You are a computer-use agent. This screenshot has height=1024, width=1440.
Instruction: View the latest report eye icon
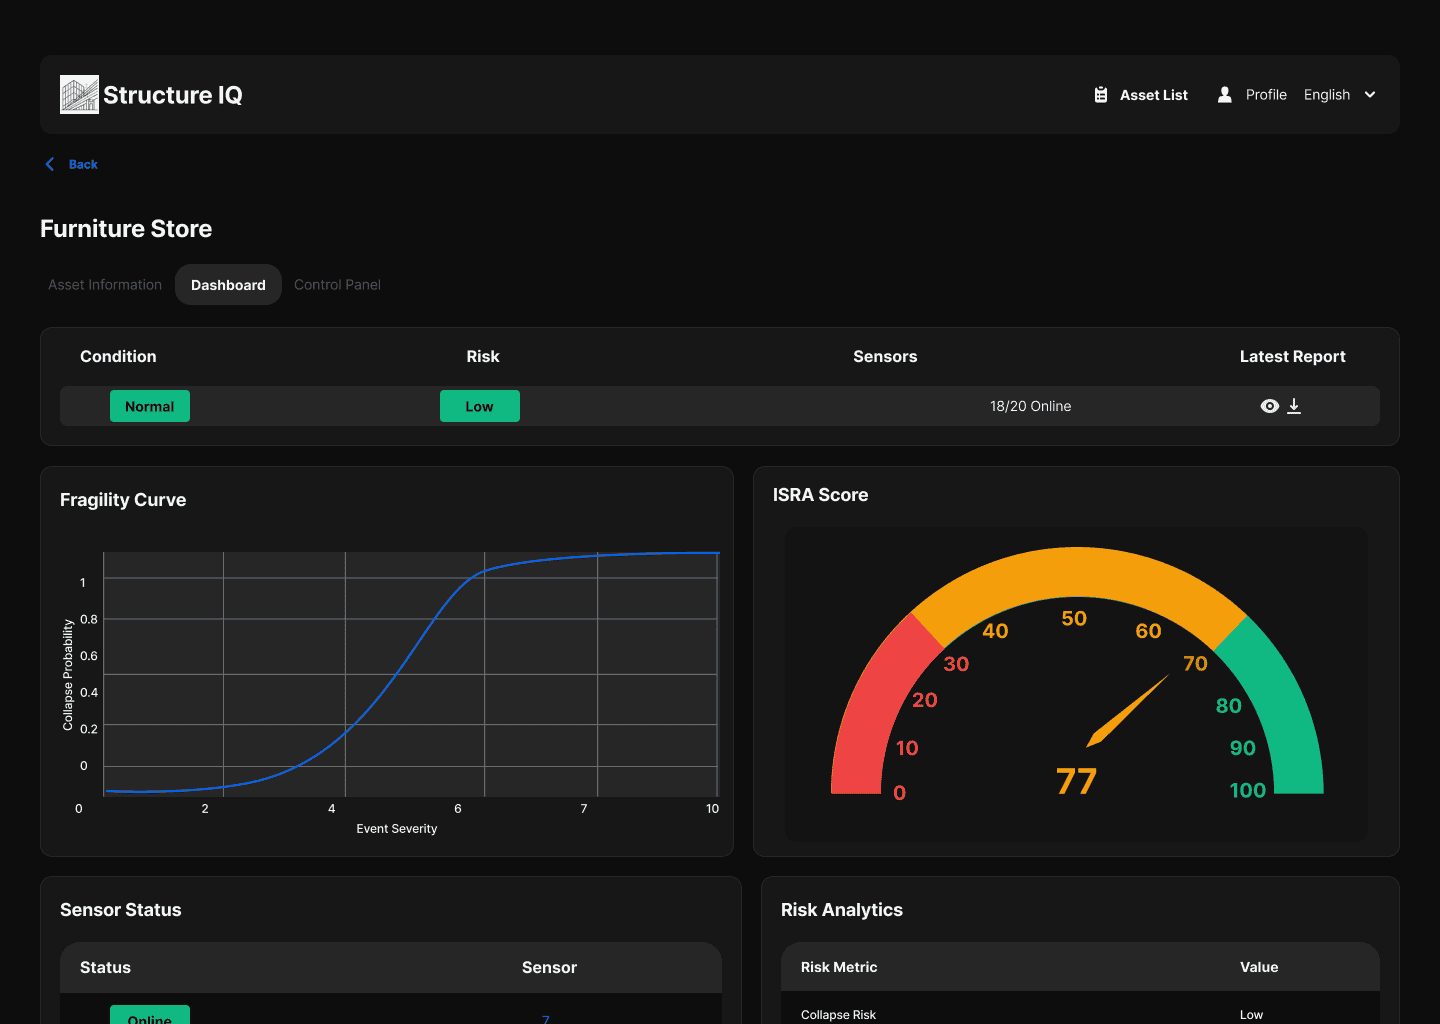[x=1270, y=406]
